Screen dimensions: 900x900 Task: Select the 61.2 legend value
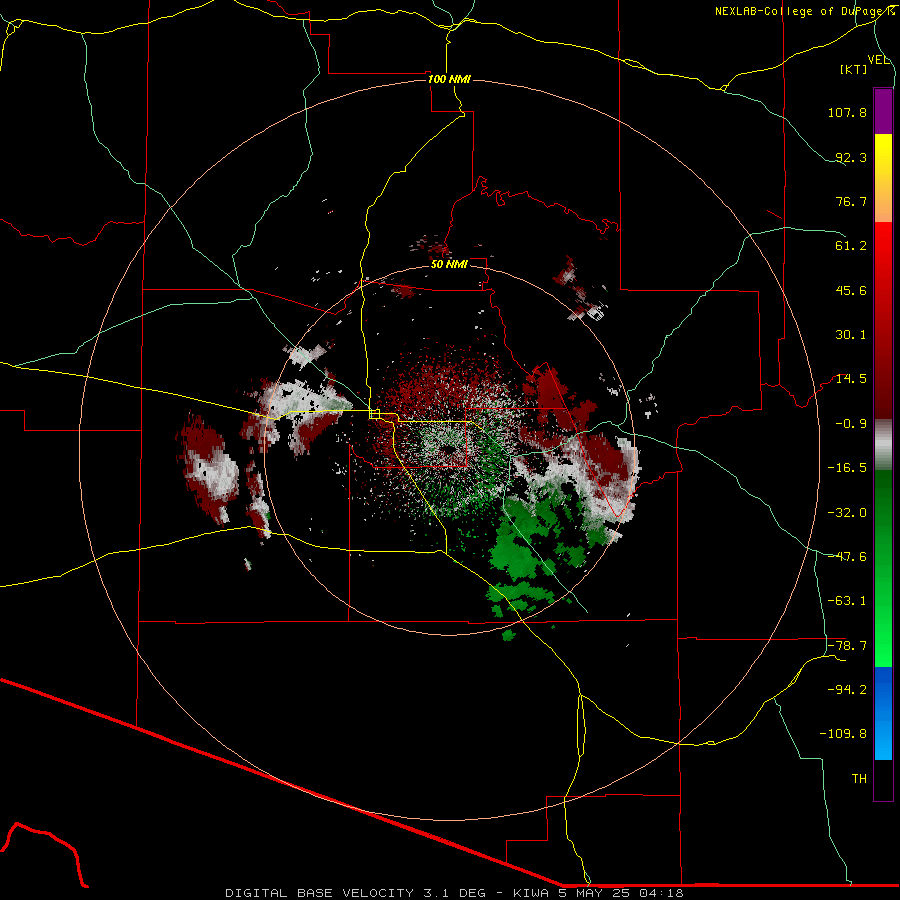pos(851,246)
